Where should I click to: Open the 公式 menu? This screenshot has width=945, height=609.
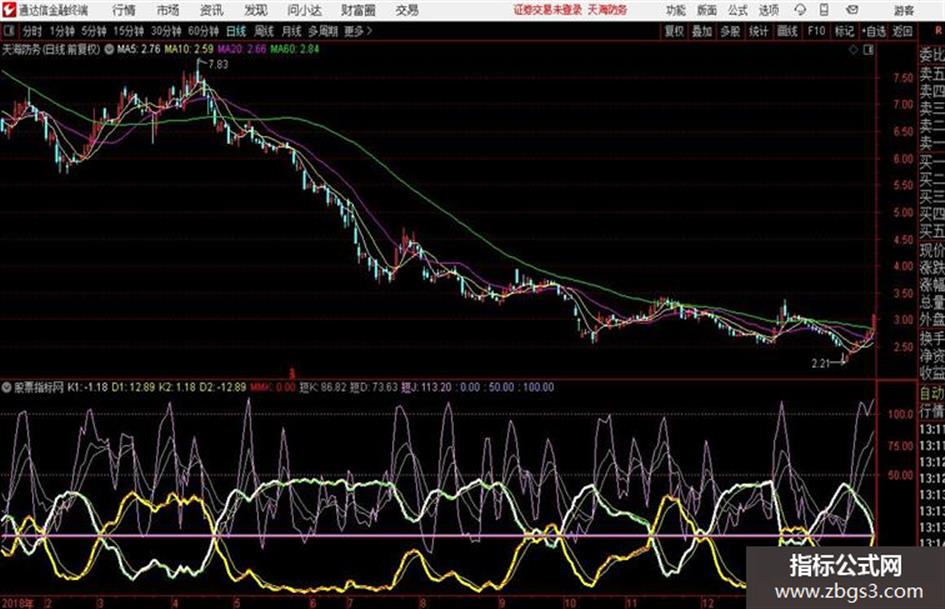[737, 10]
